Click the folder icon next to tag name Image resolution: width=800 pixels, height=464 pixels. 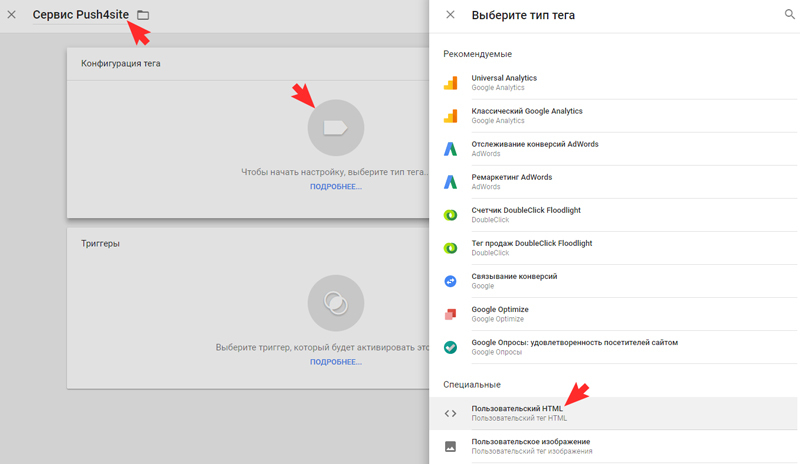click(143, 15)
